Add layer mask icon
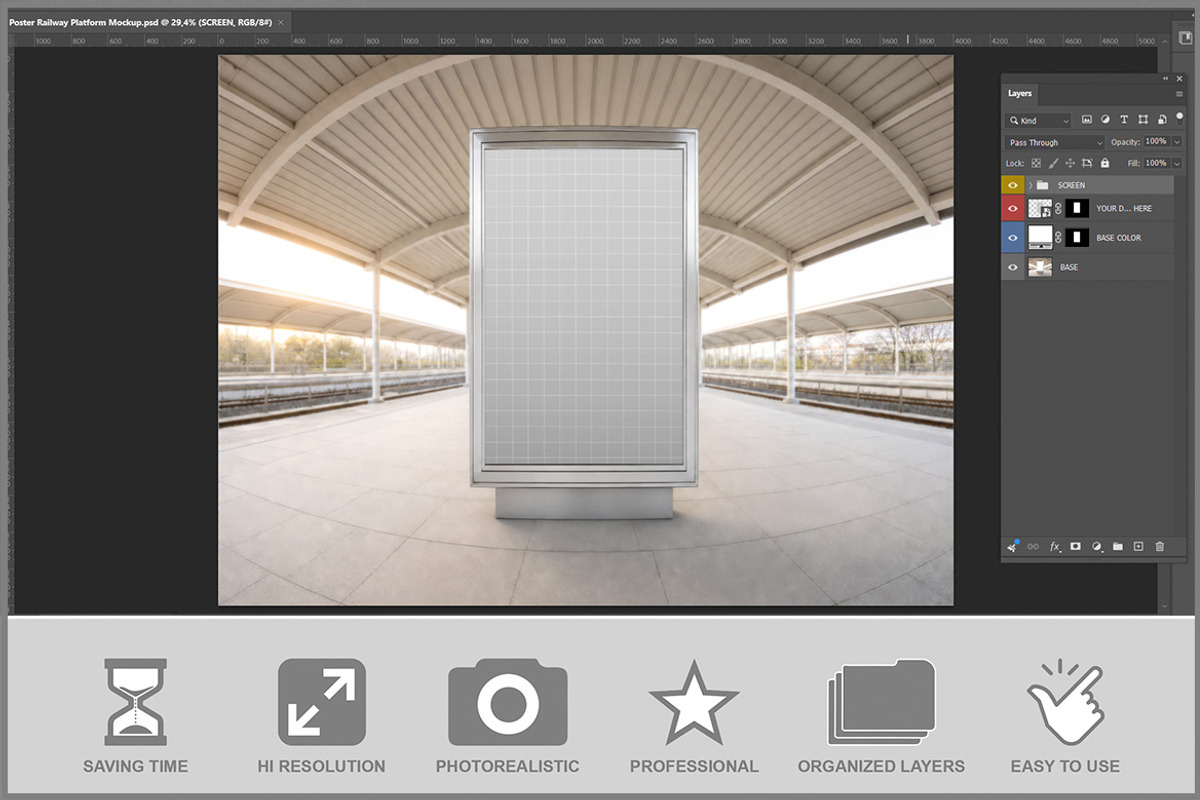 [x=1075, y=547]
